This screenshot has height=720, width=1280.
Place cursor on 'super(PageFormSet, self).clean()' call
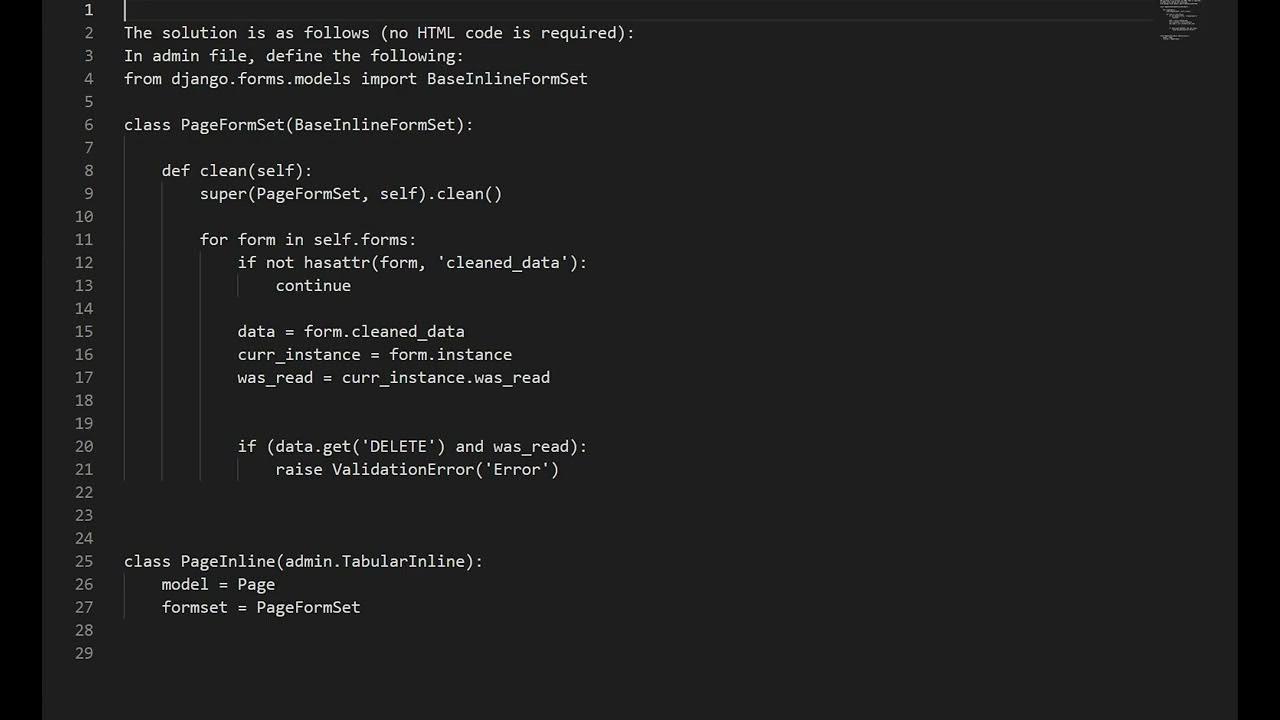tap(351, 194)
